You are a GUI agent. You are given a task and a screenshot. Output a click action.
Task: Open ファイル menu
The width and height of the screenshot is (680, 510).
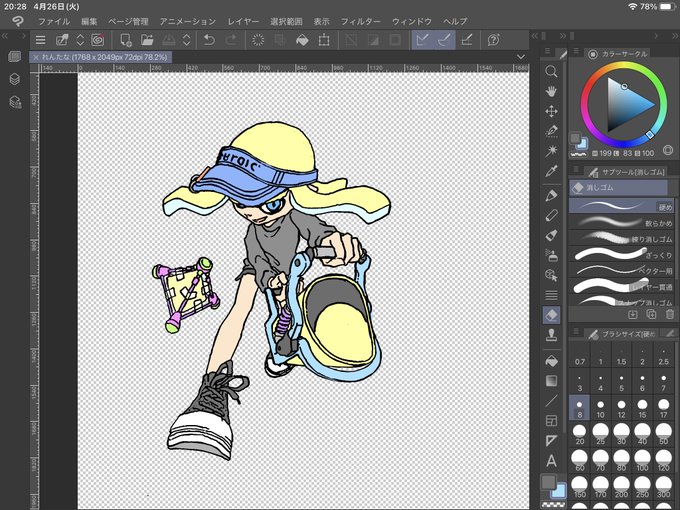pyautogui.click(x=54, y=21)
